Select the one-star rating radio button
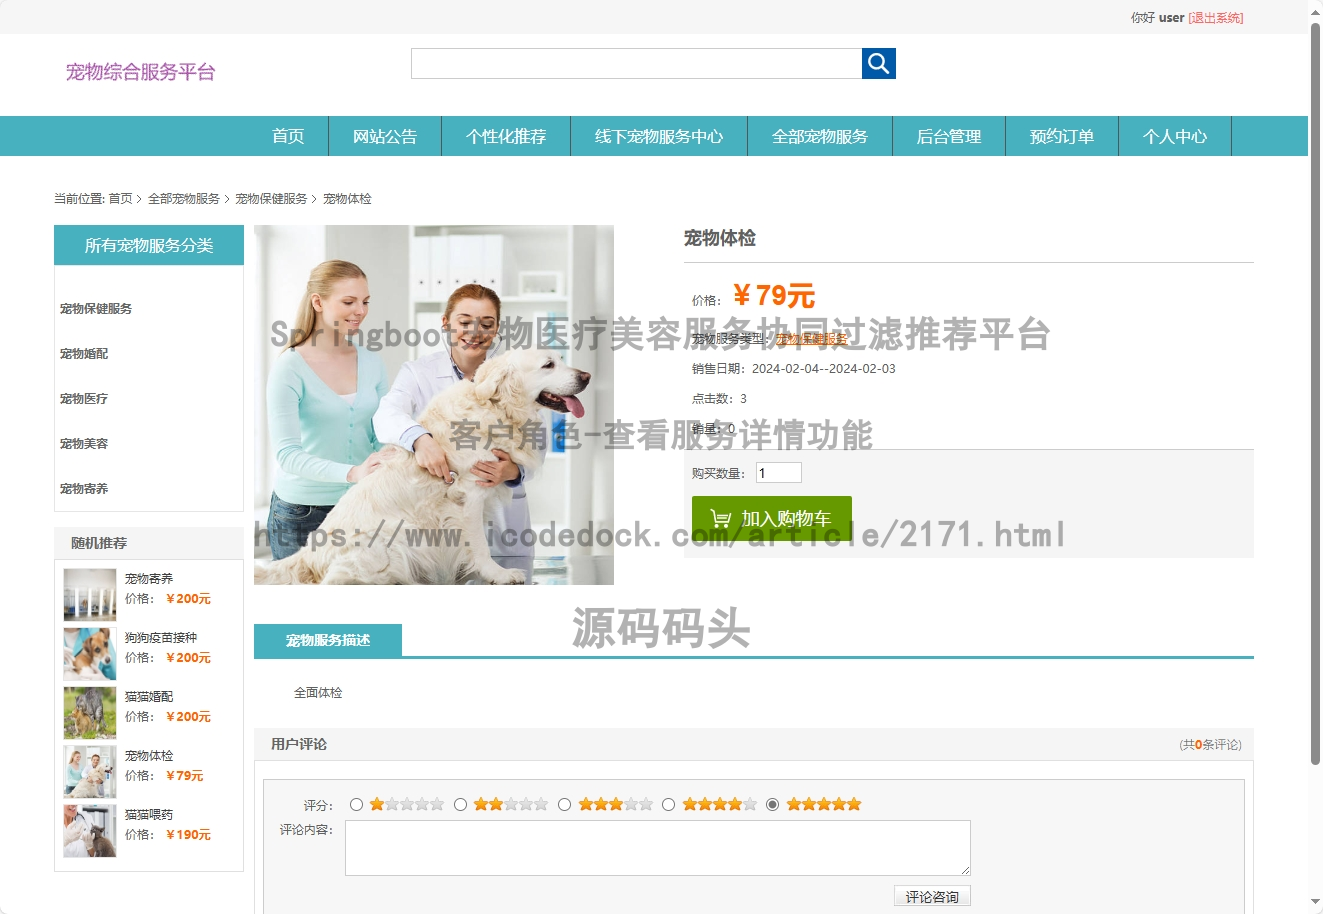Viewport: 1323px width, 914px height. pos(356,805)
